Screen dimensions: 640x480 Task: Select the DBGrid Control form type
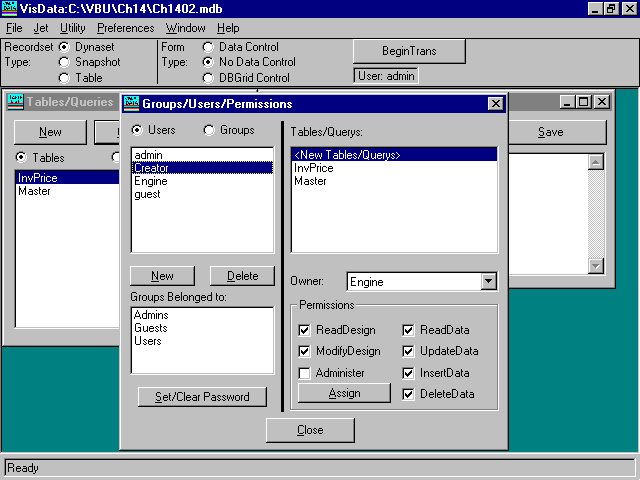click(208, 77)
